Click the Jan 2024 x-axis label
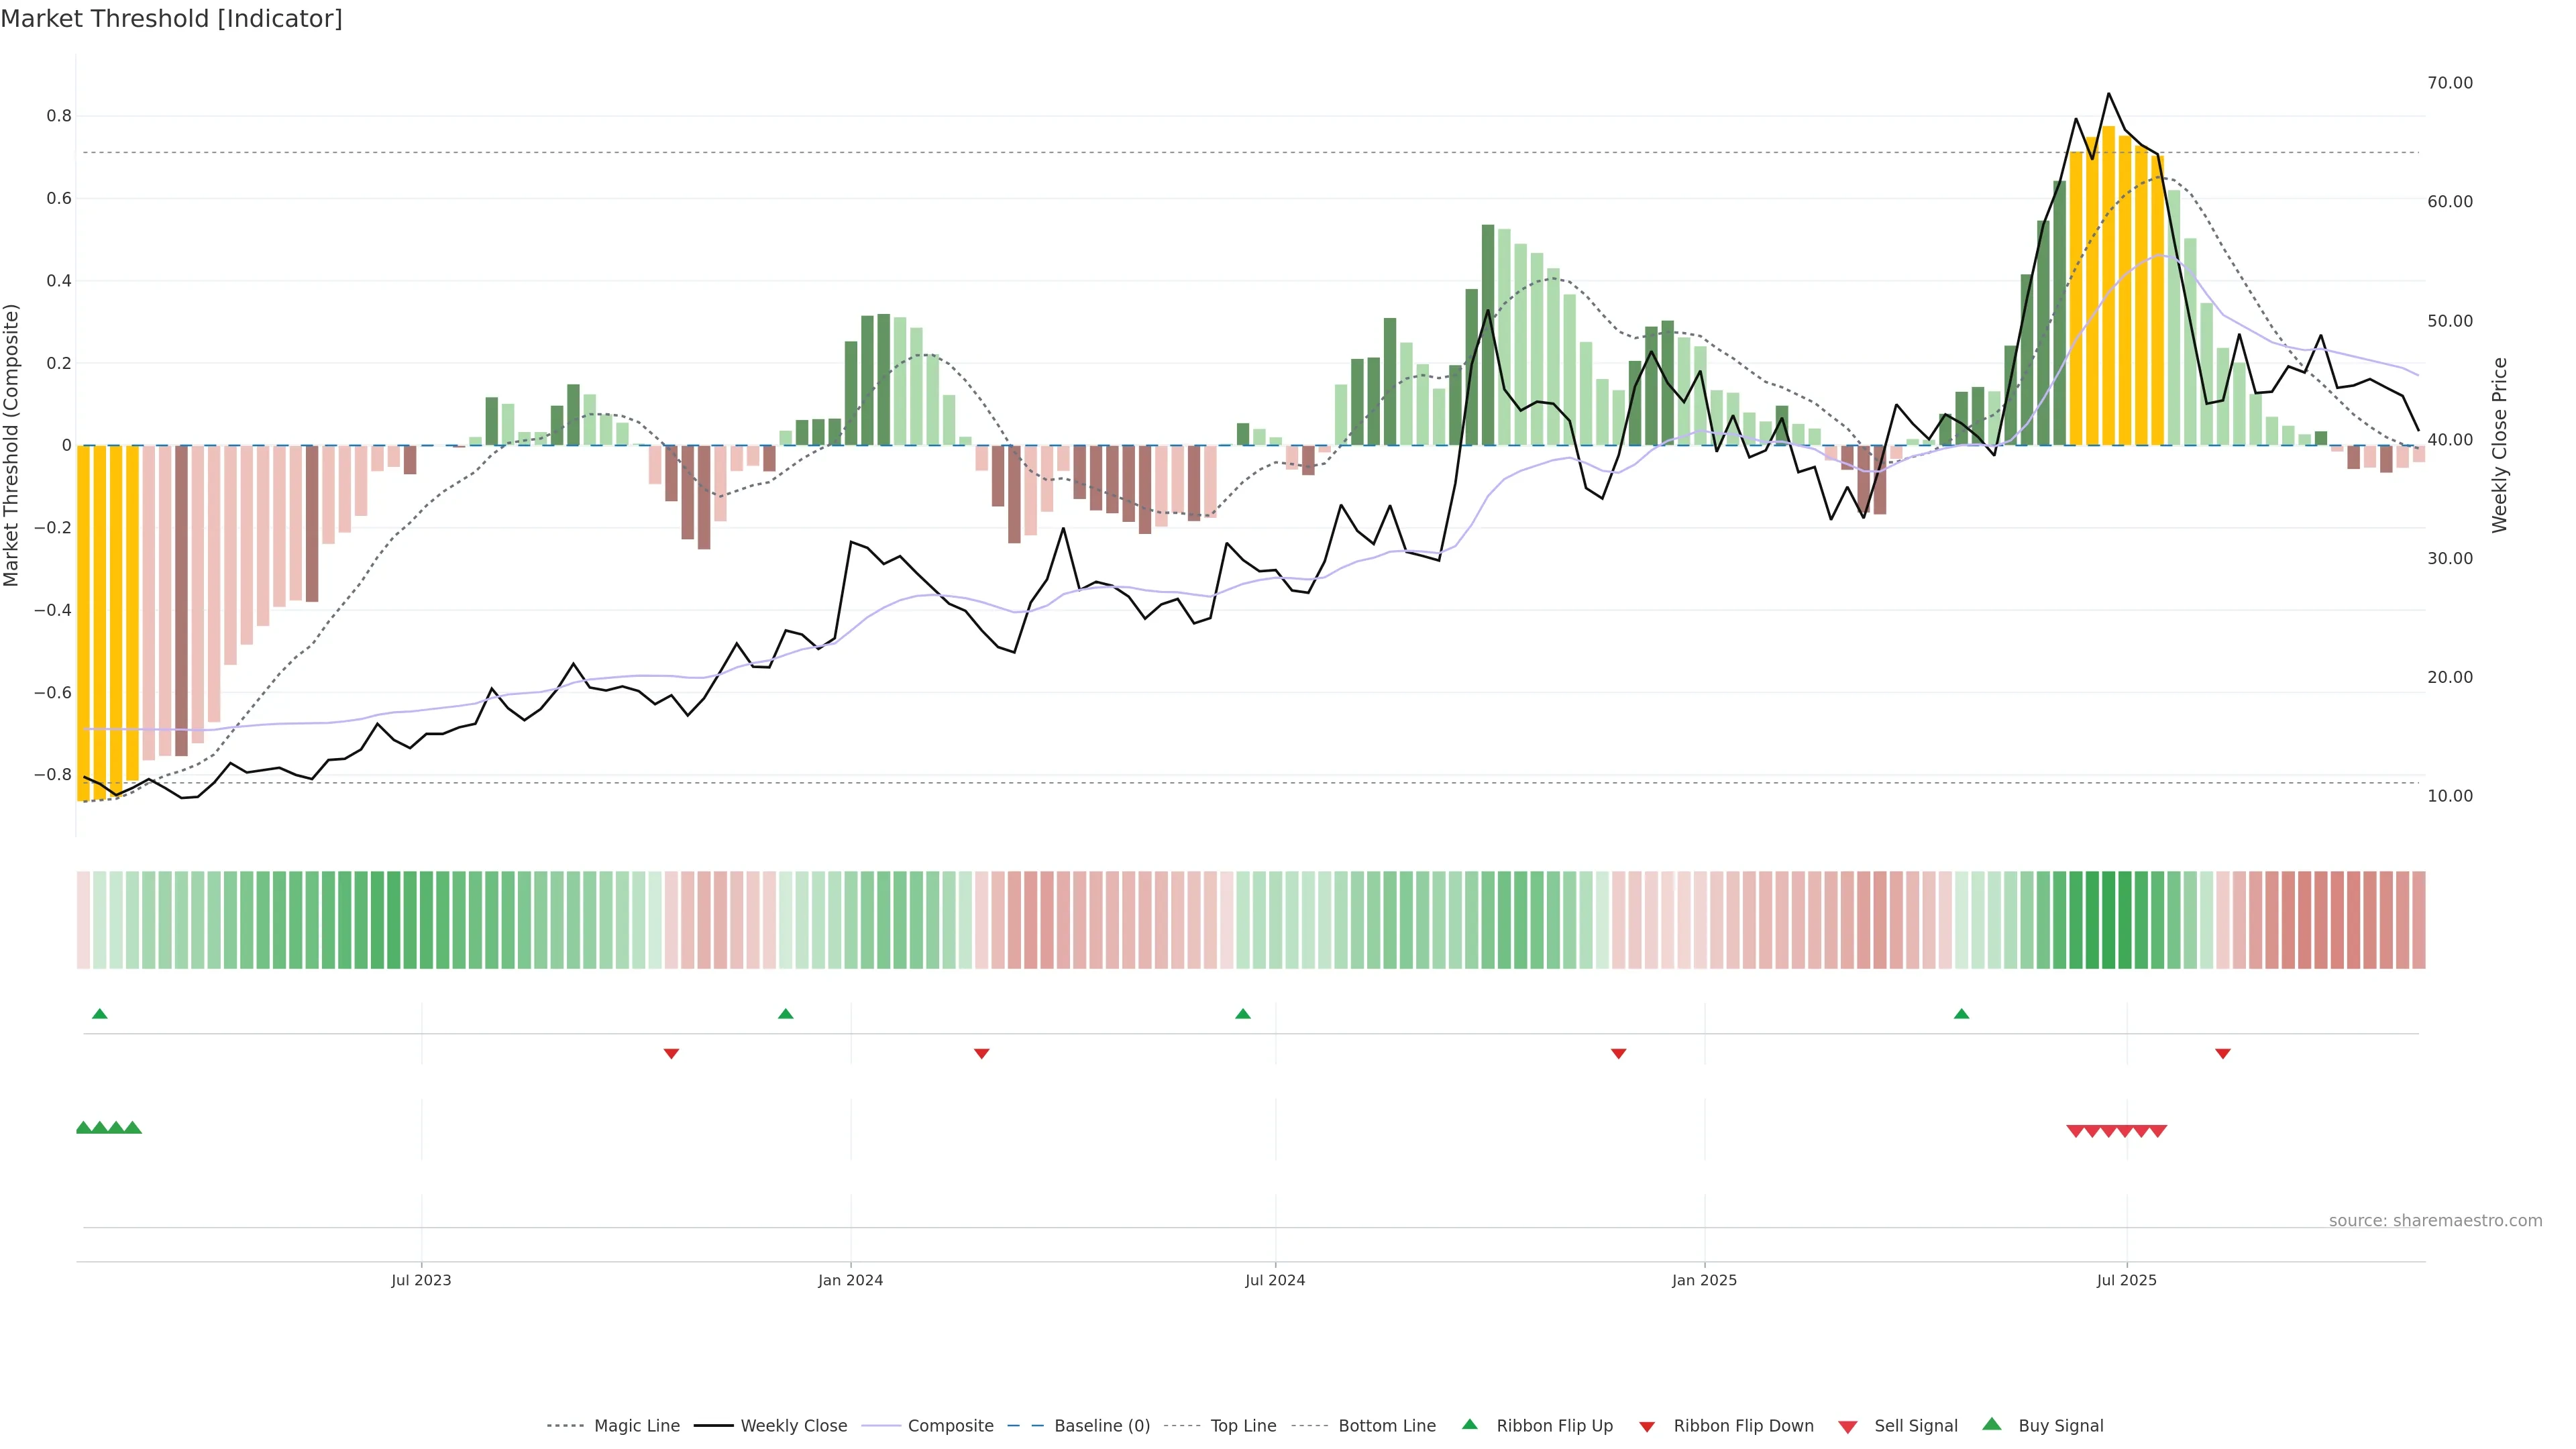Screen dimensions: 2576x1449 tap(850, 1280)
